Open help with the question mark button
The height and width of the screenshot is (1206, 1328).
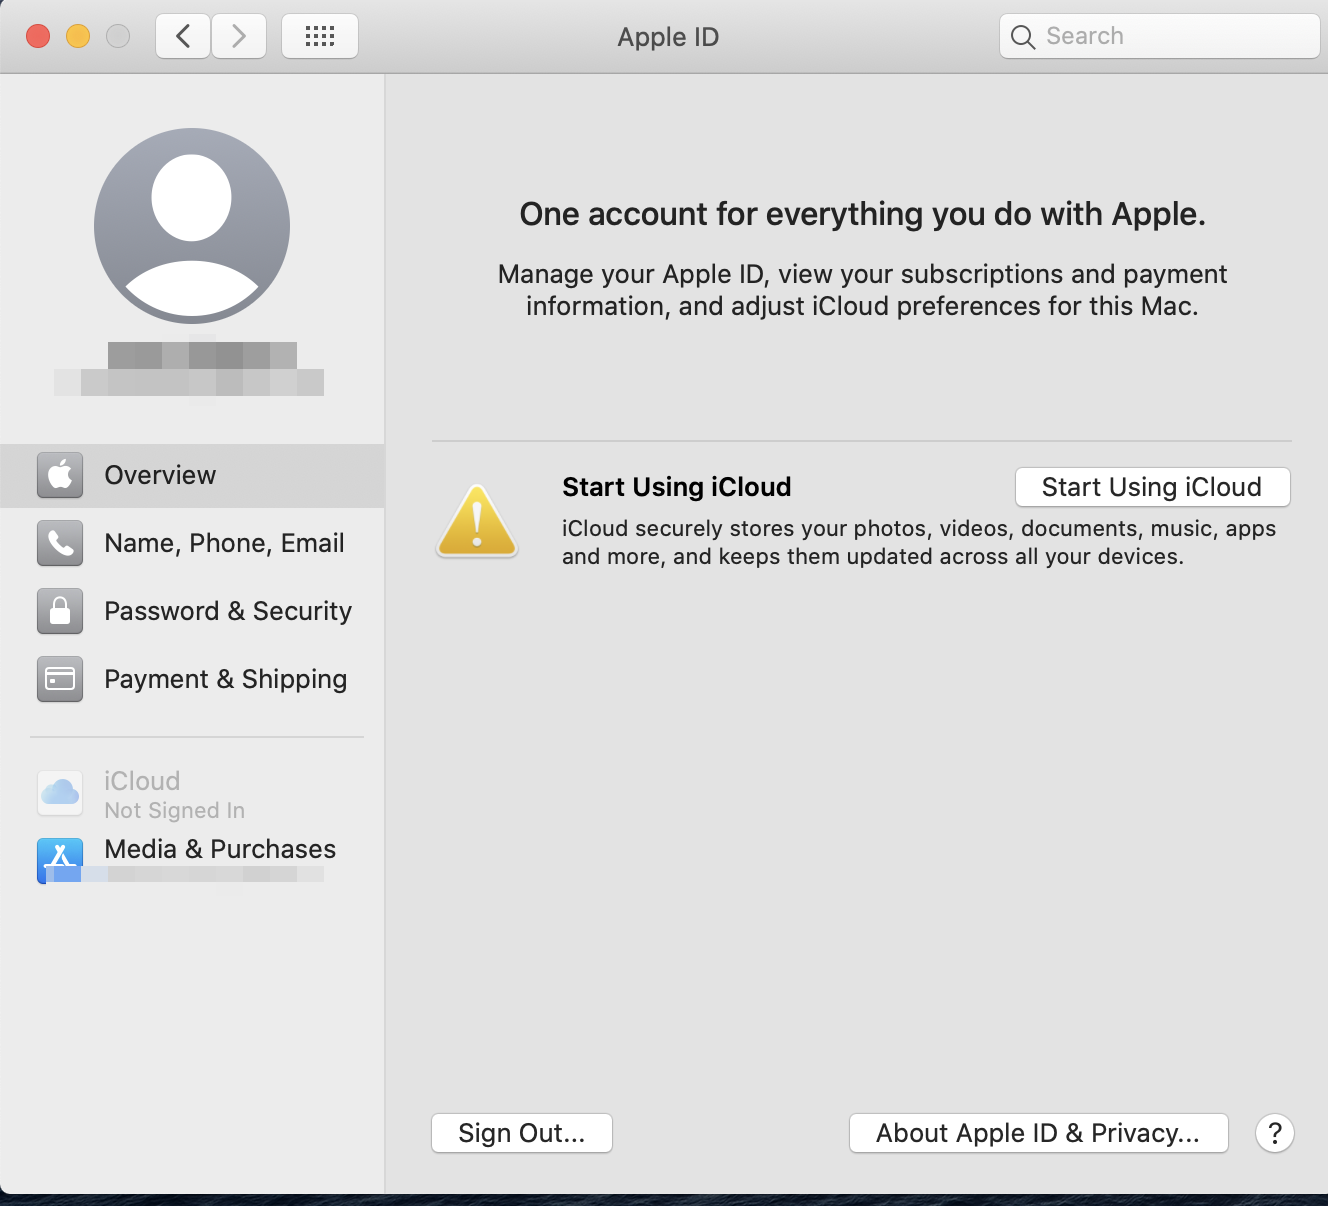tap(1275, 1133)
